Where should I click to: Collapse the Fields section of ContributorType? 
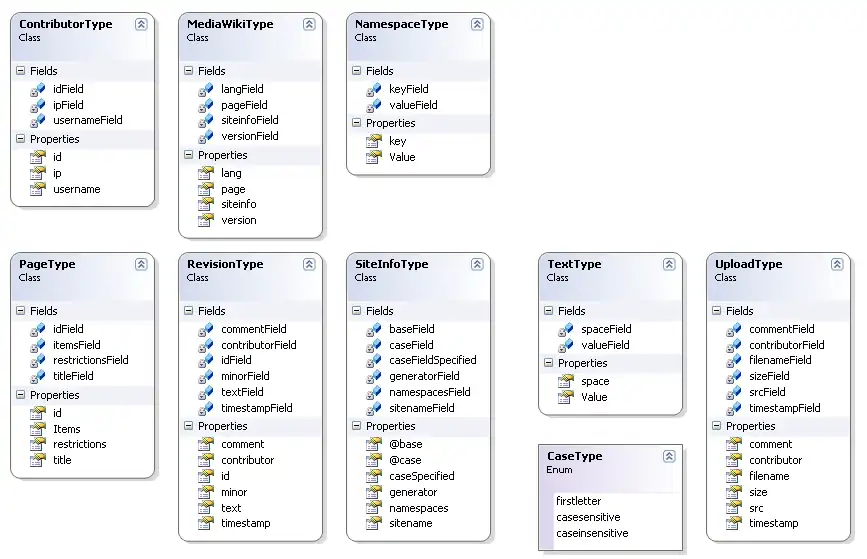[20, 71]
